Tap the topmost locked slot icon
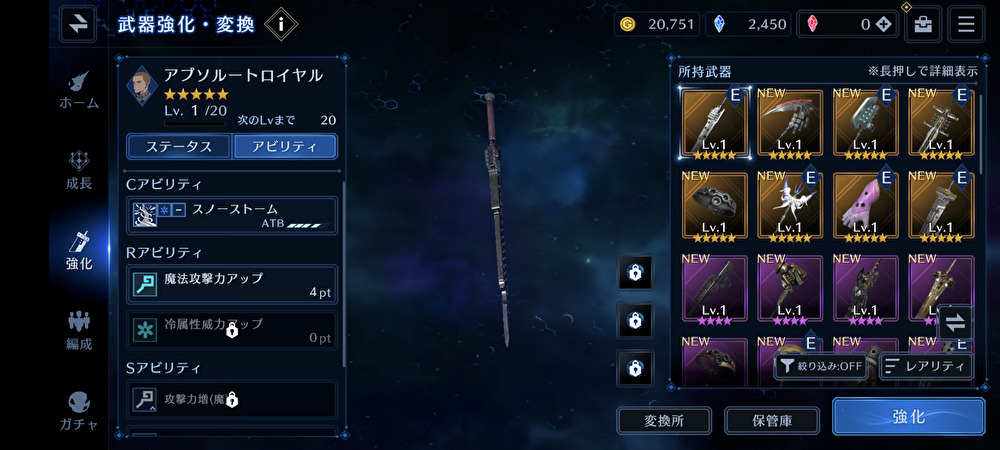Viewport: 1000px width, 450px height. click(x=635, y=273)
